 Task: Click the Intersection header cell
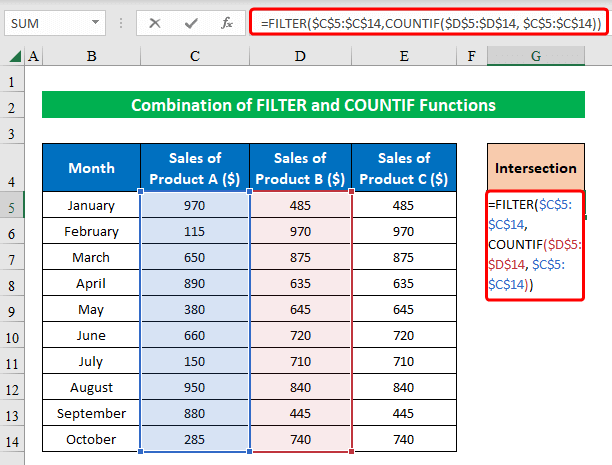coord(535,168)
